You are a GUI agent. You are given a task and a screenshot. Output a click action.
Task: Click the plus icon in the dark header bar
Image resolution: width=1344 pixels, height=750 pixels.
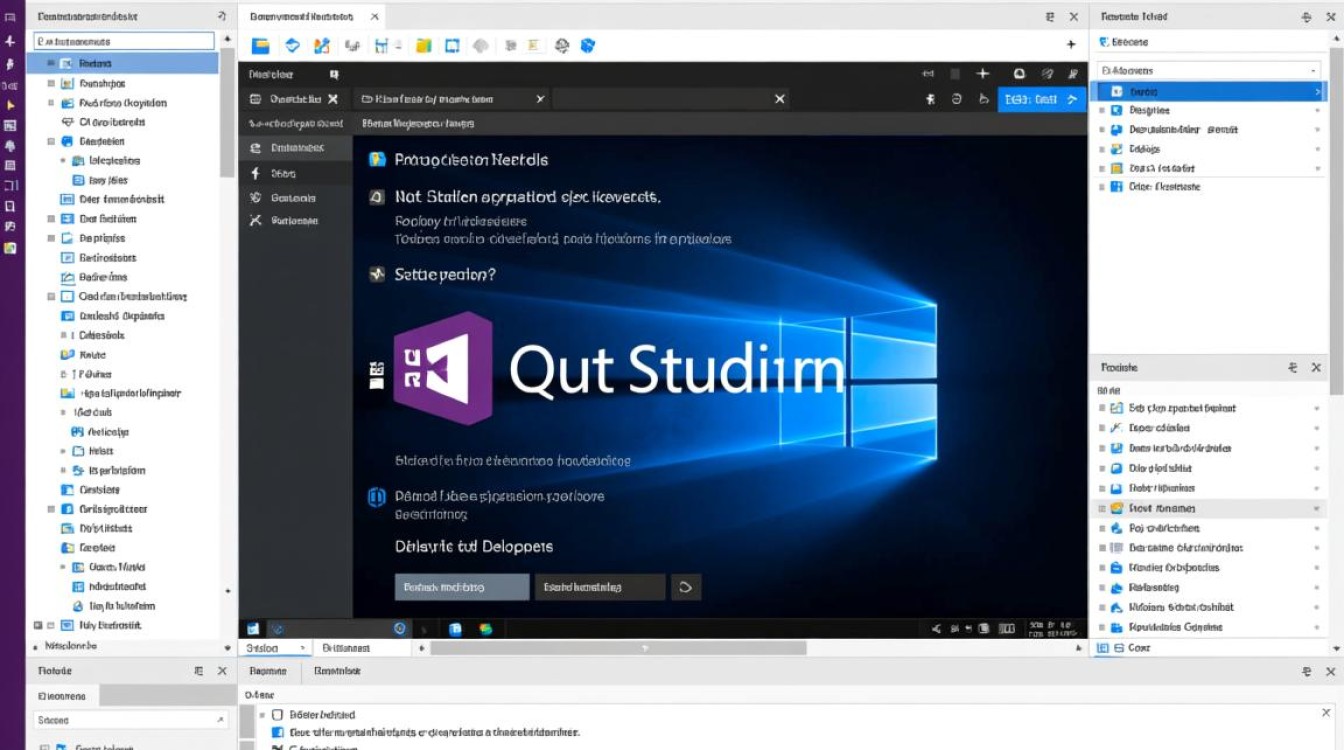[x=983, y=74]
